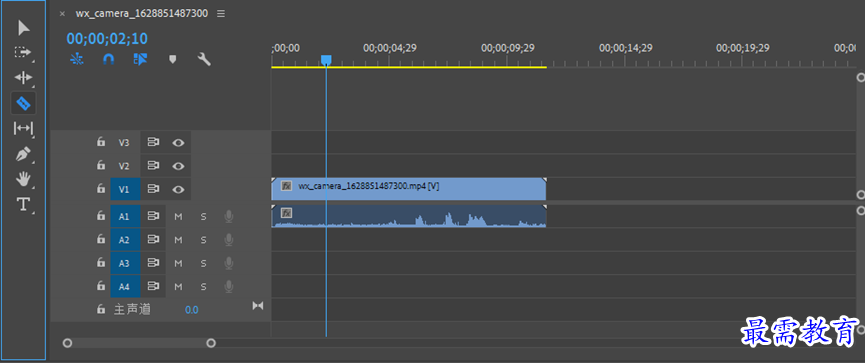Toggle Linked Selection button

(140, 59)
